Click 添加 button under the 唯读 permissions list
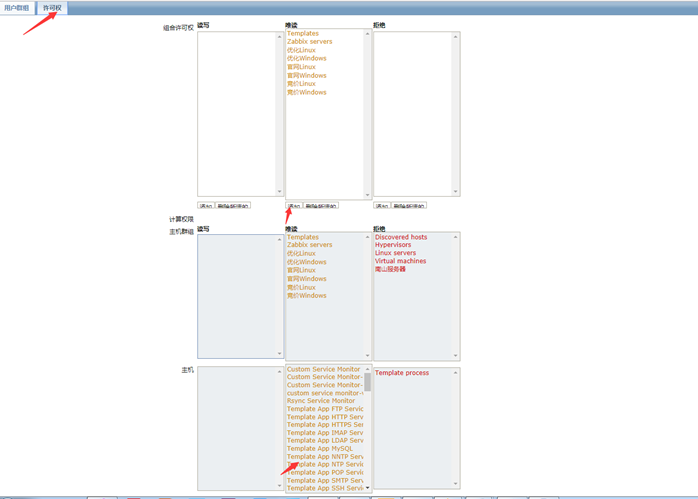 pos(294,206)
